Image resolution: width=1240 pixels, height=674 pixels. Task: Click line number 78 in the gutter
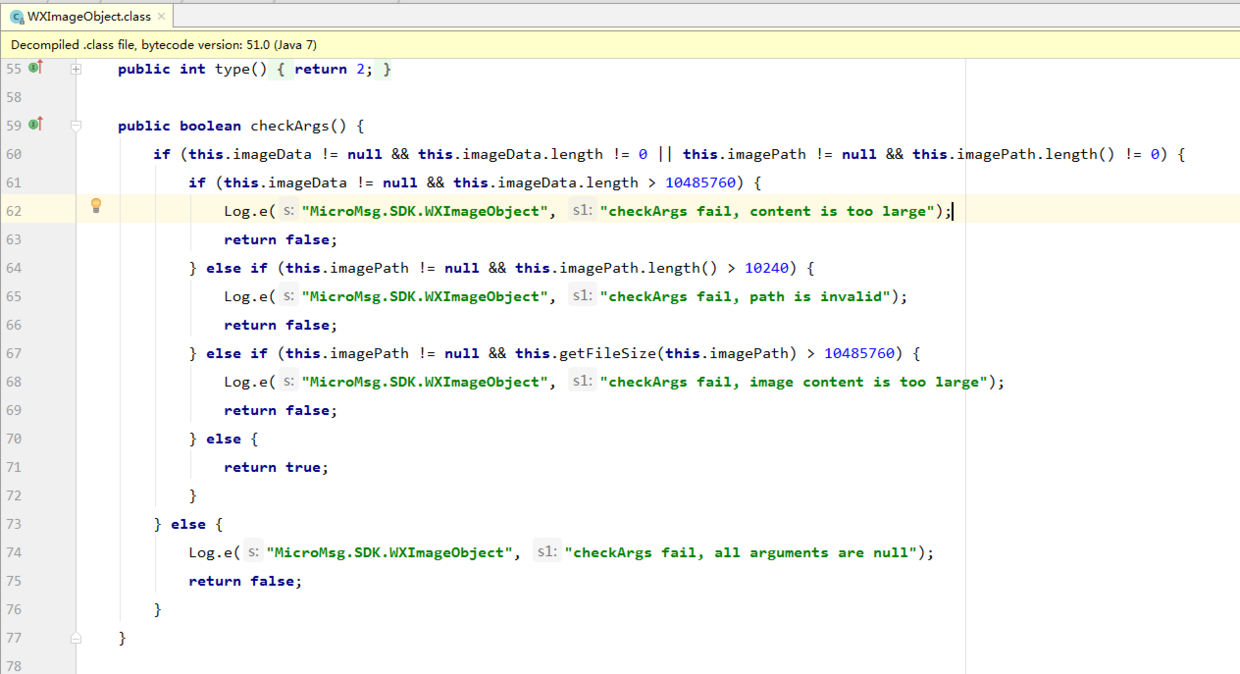[13, 666]
